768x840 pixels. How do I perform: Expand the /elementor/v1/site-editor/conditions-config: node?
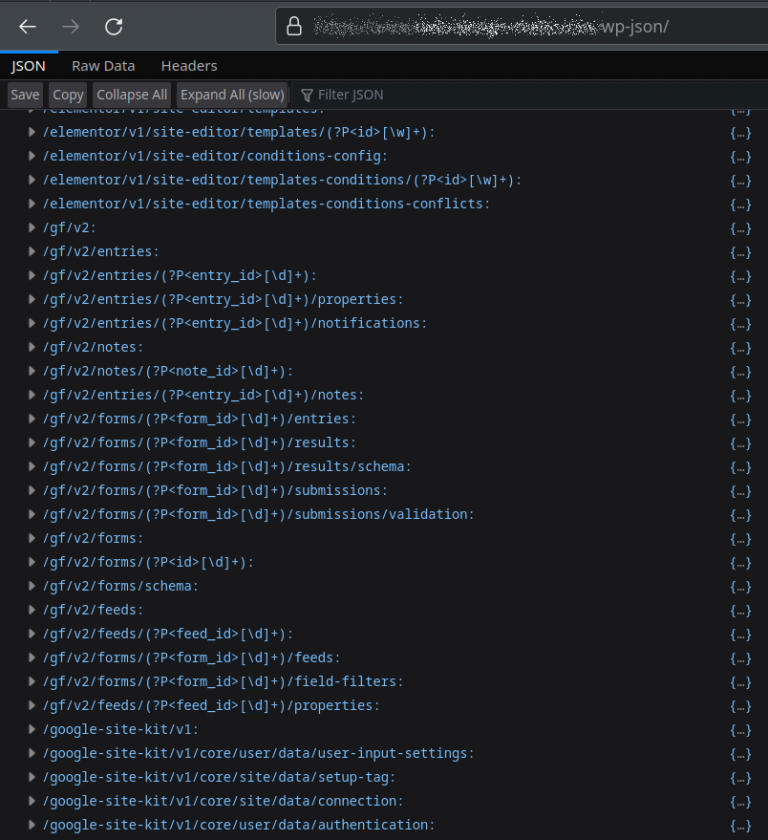tap(31, 156)
